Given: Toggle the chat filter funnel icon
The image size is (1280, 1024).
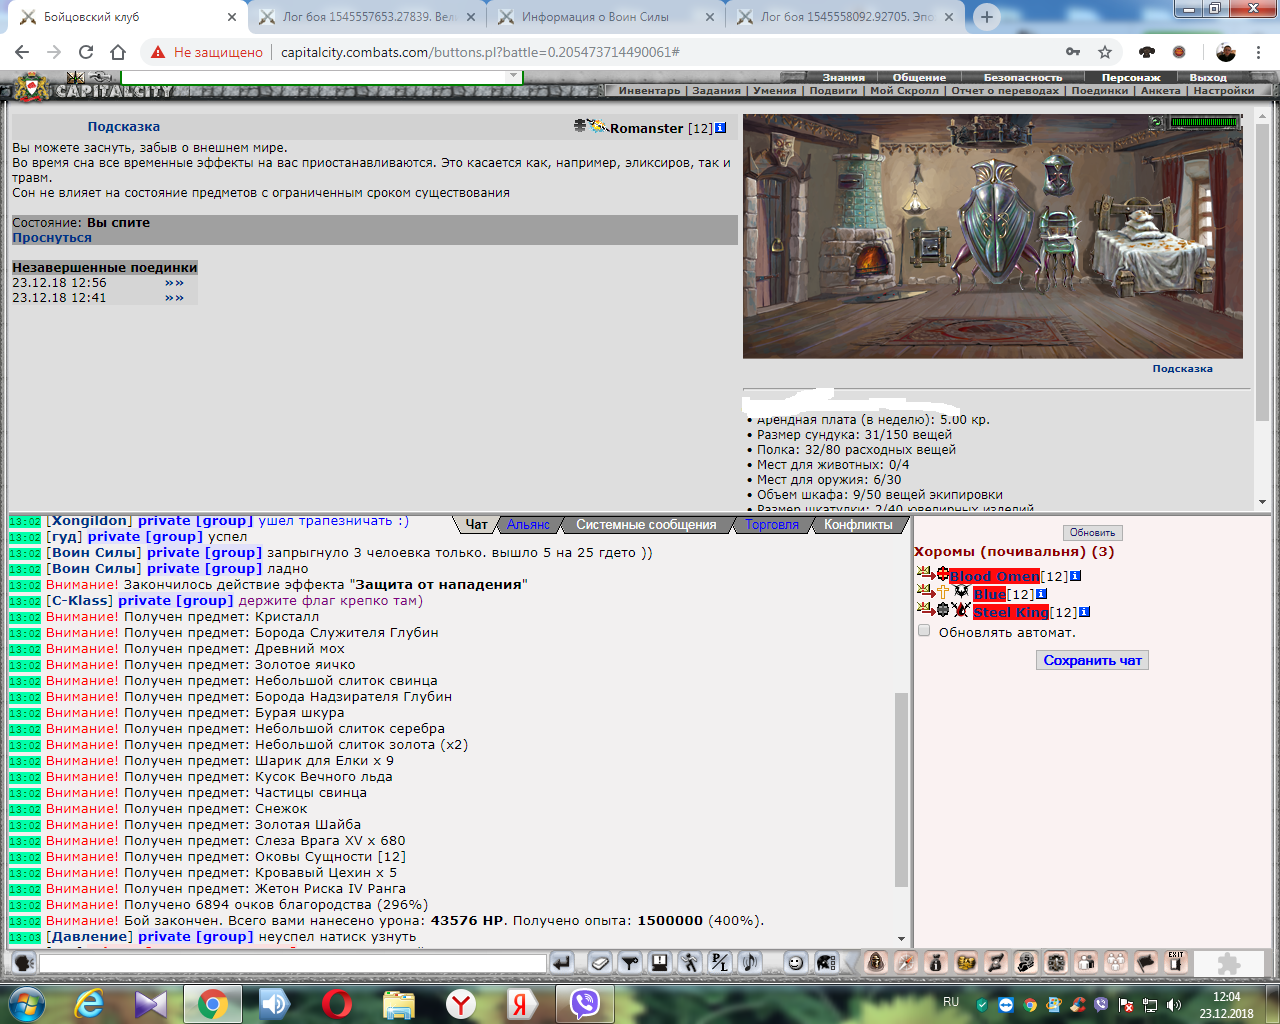Looking at the screenshot, I should pyautogui.click(x=629, y=963).
